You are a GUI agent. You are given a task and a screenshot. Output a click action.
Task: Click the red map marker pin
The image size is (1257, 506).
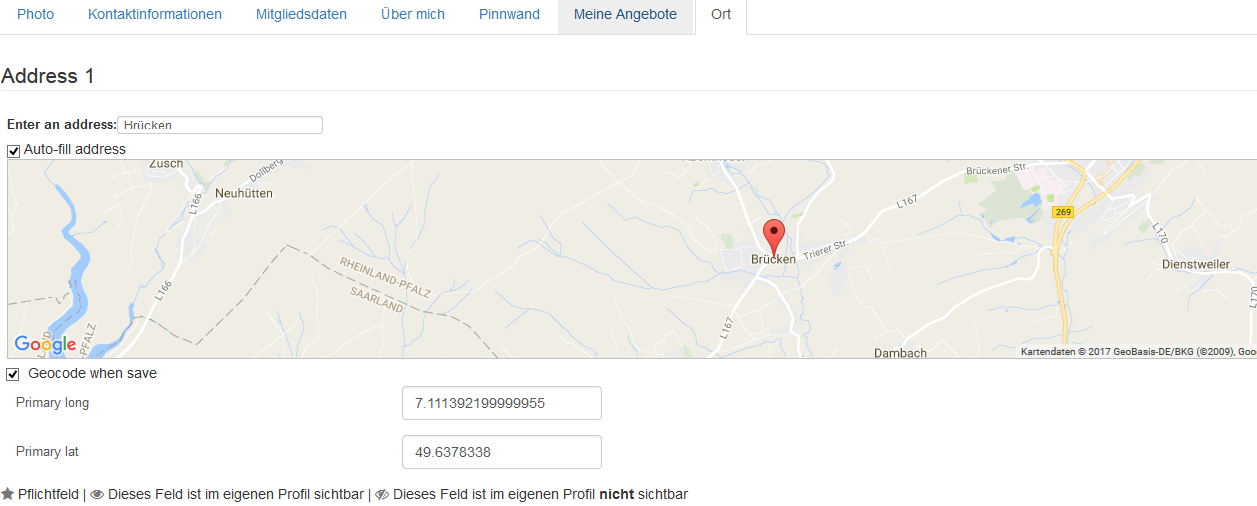coord(774,237)
